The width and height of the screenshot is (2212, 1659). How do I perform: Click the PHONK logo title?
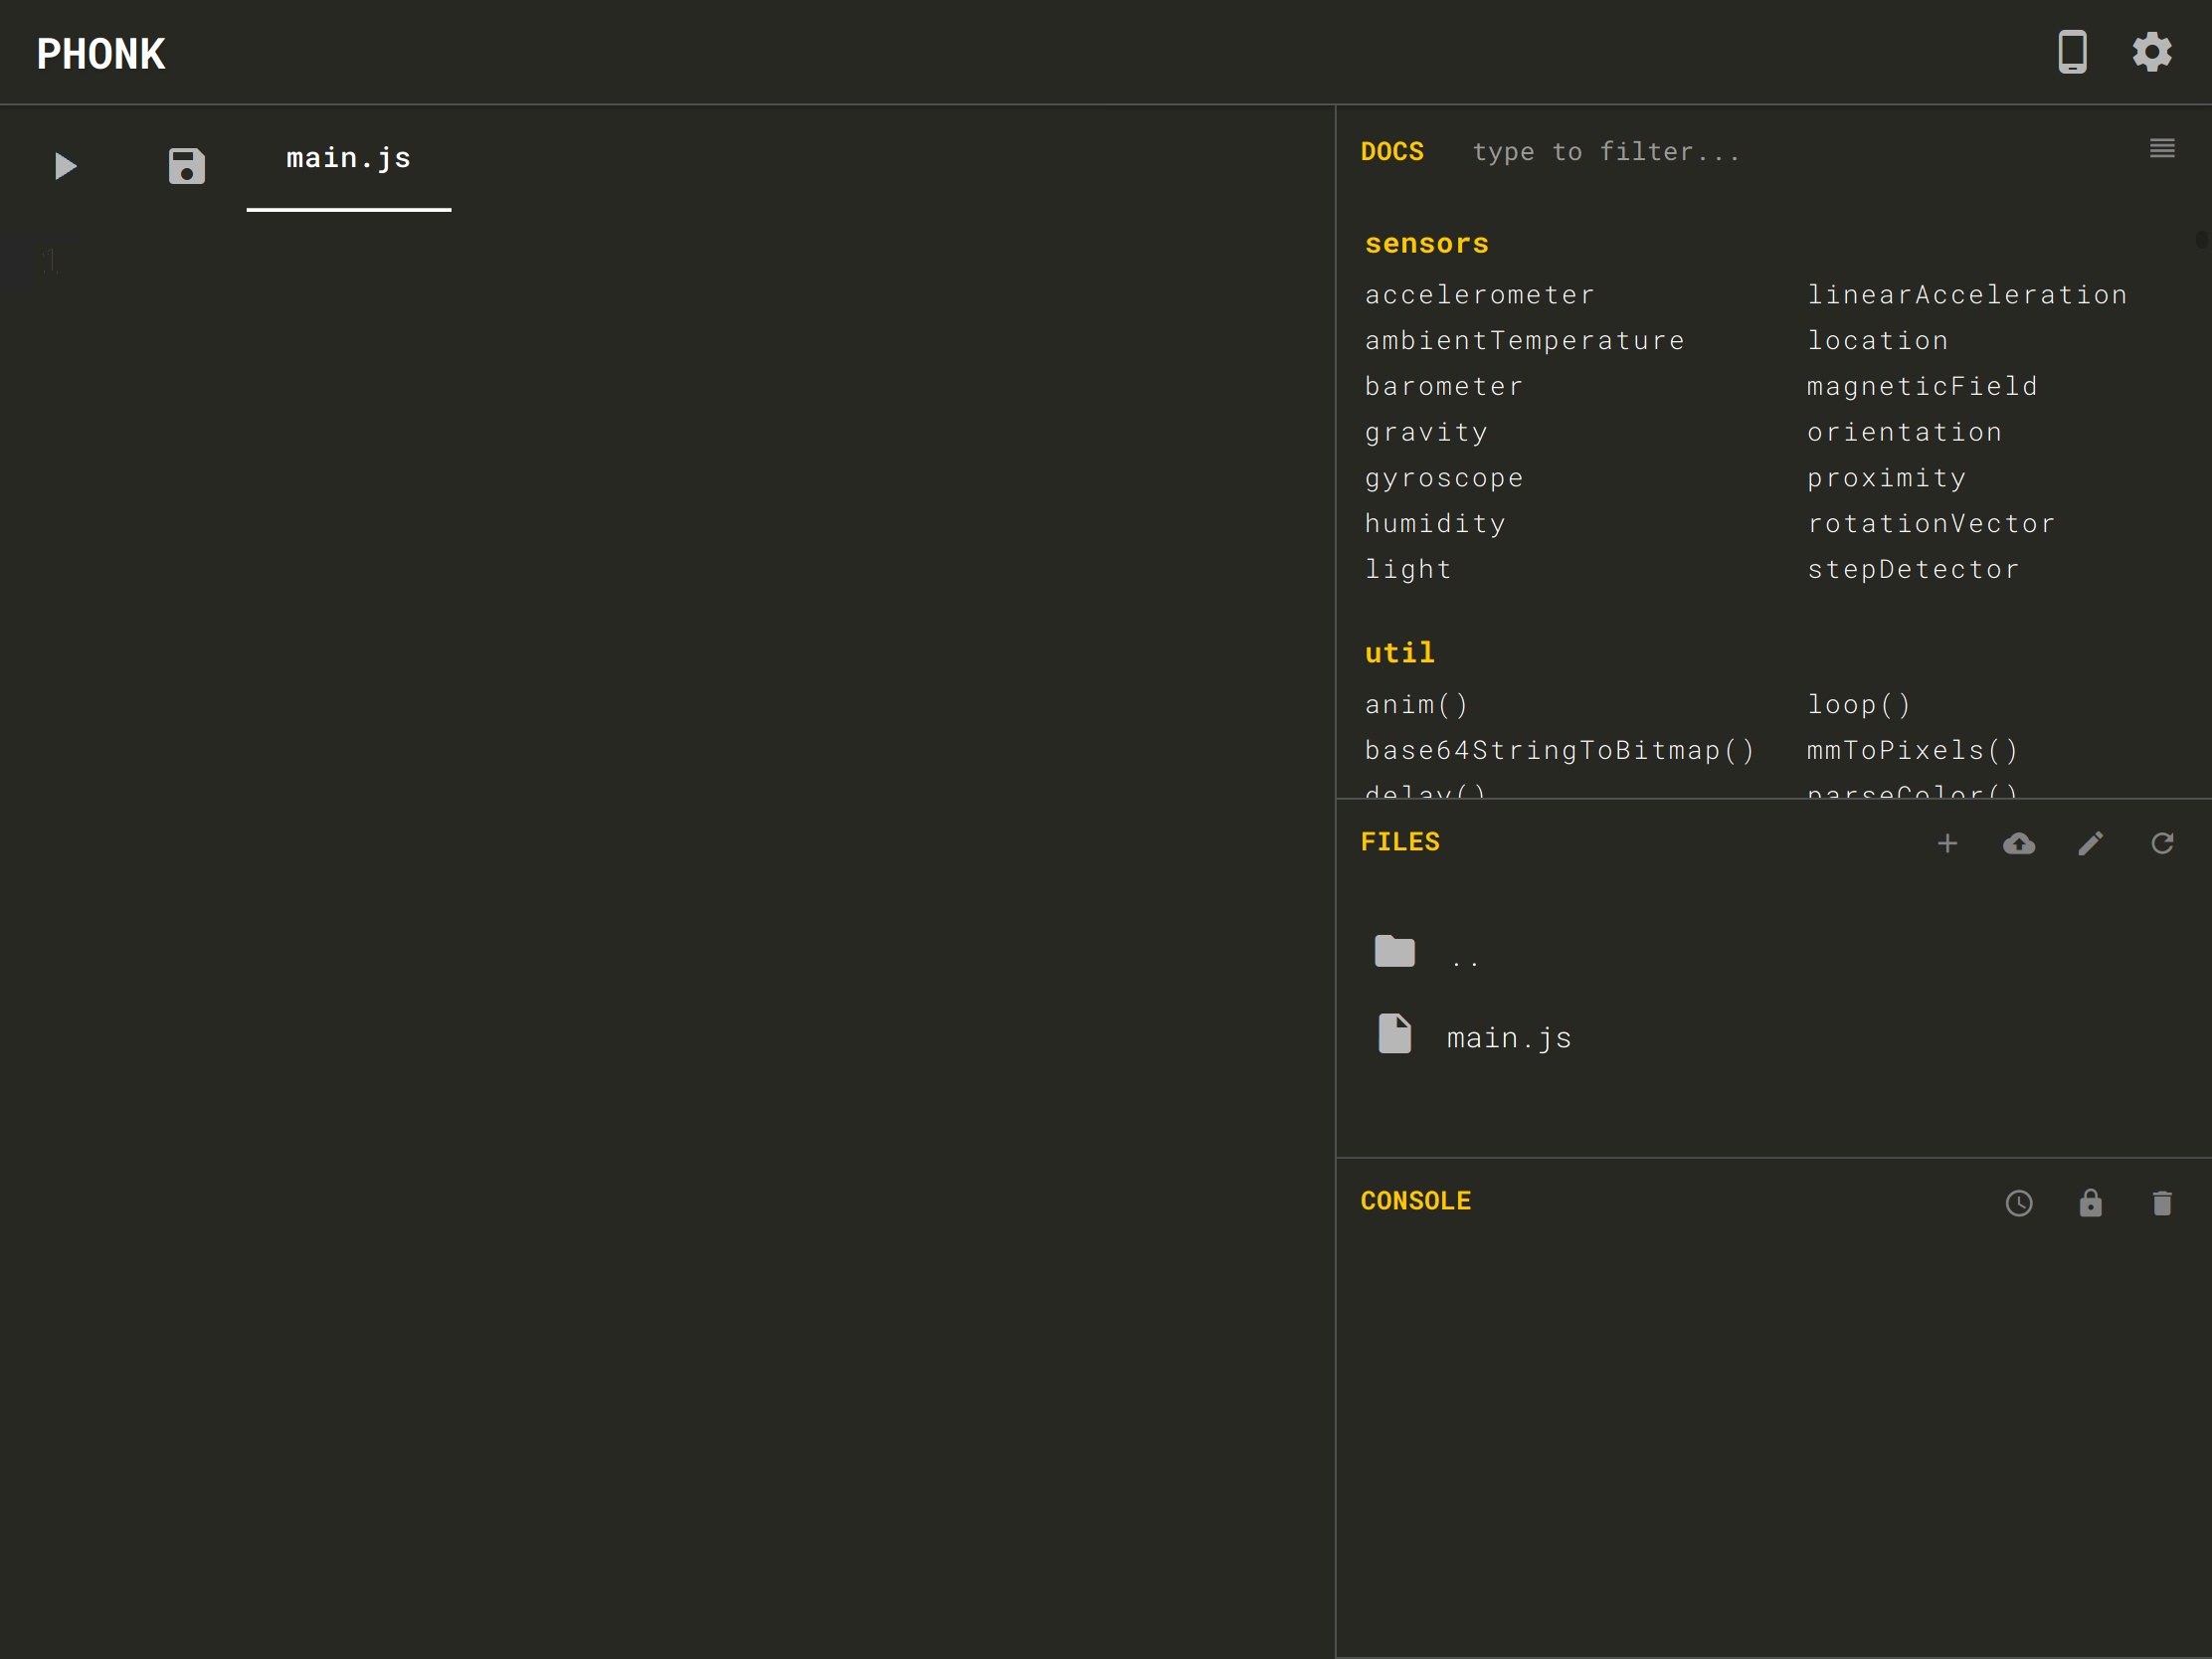[x=101, y=54]
